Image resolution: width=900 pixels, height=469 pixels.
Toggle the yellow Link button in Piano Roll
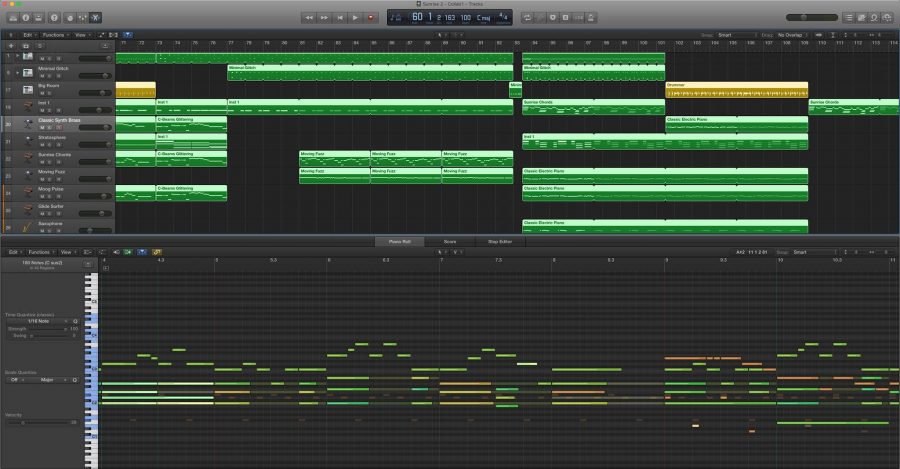(157, 252)
